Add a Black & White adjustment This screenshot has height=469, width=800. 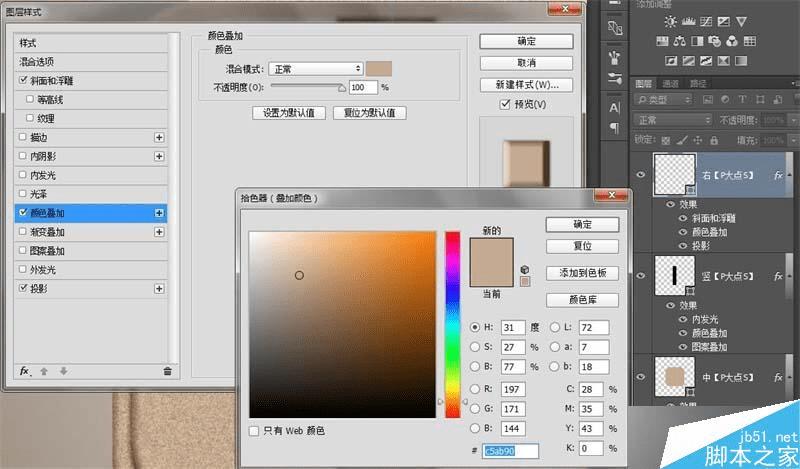point(697,41)
